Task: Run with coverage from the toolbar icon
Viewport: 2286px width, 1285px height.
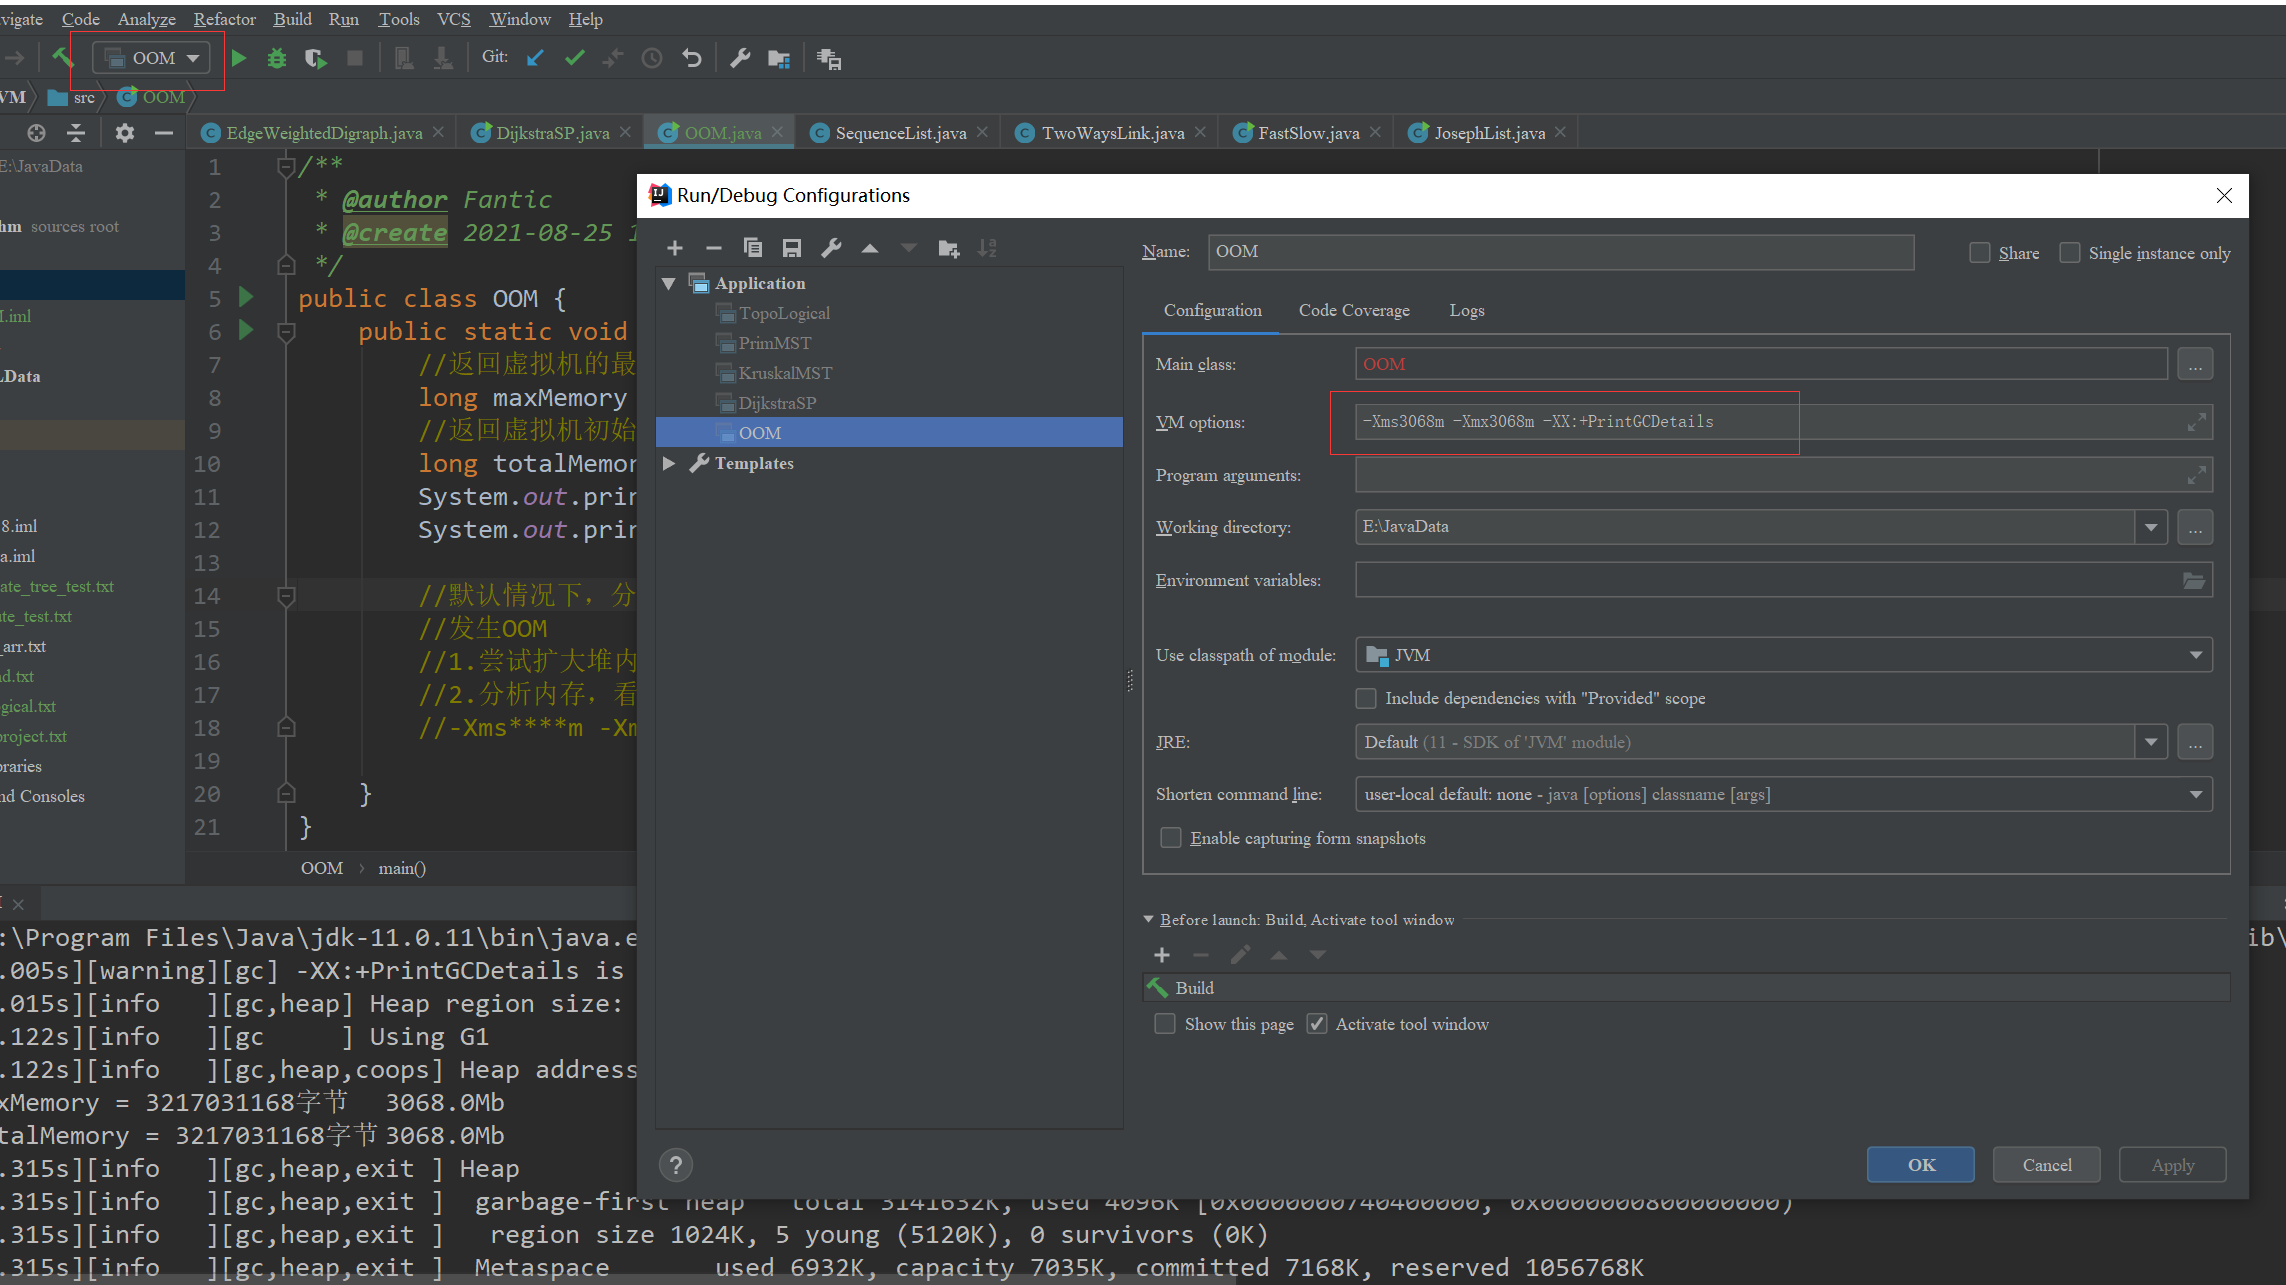Action: click(315, 58)
